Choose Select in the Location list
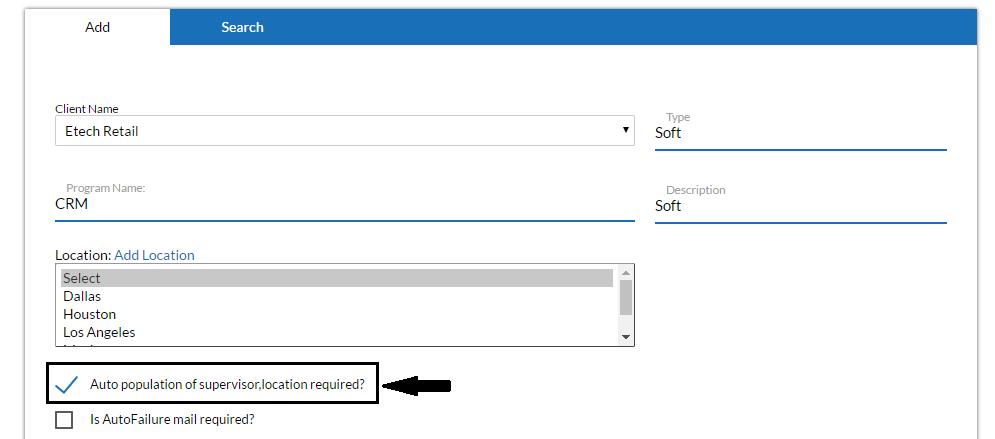This screenshot has height=439, width=995. 337,278
